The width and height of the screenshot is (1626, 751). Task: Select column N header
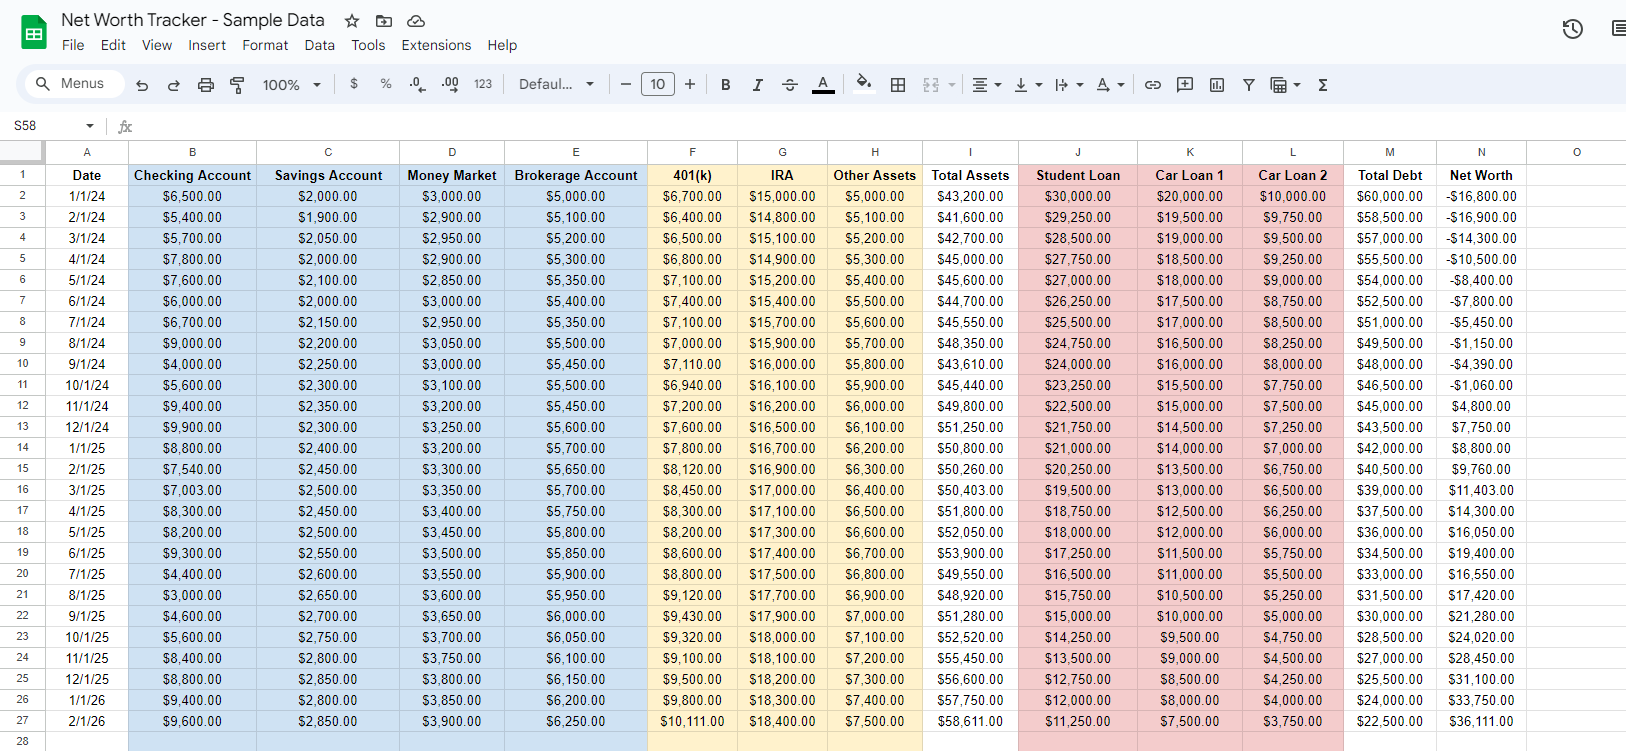coord(1481,152)
